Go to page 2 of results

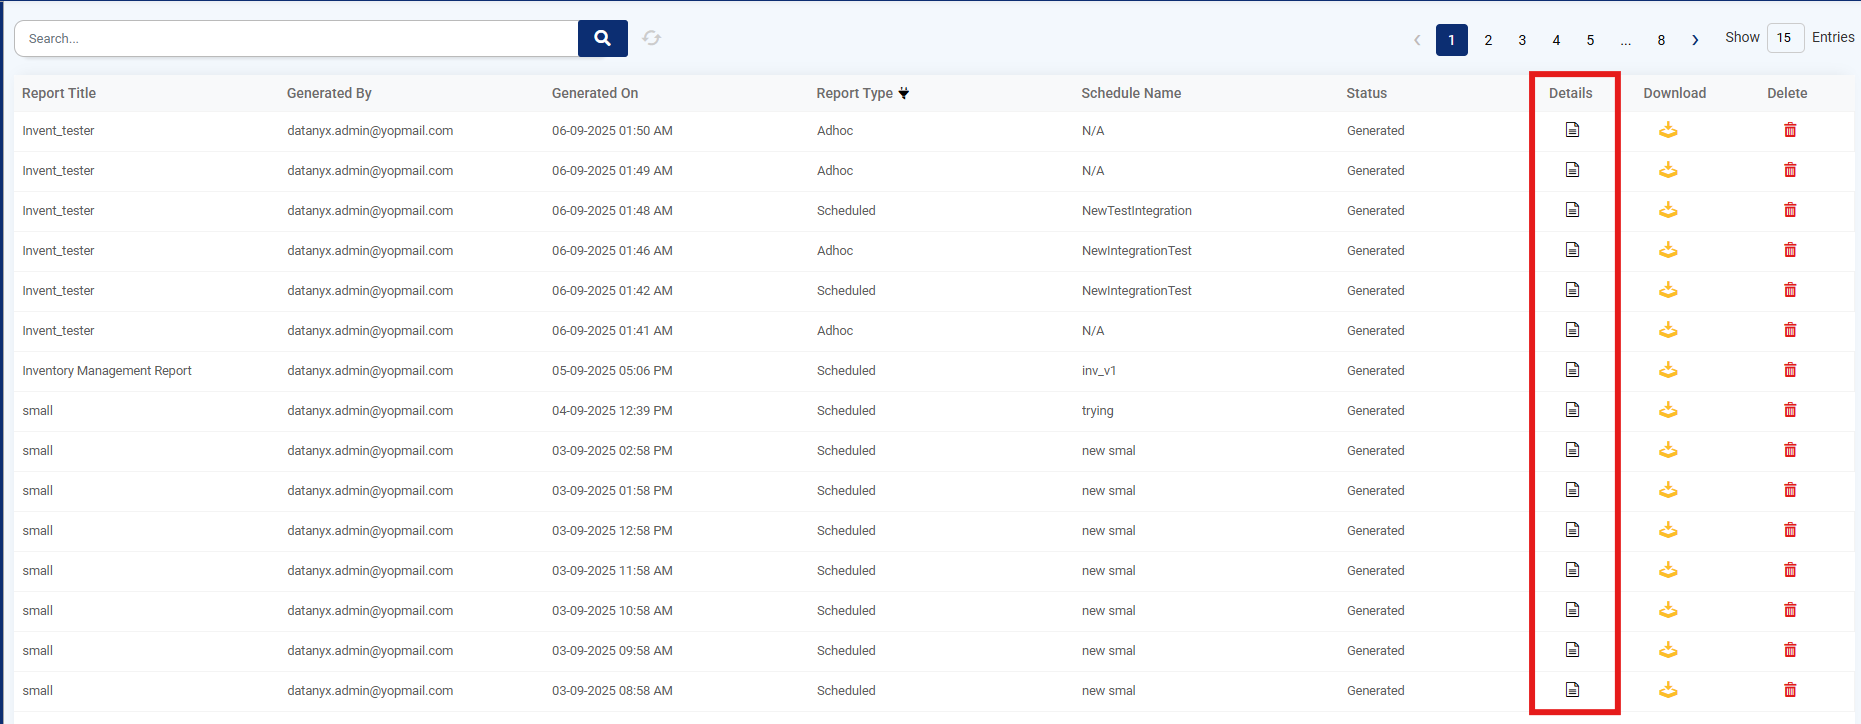1488,40
